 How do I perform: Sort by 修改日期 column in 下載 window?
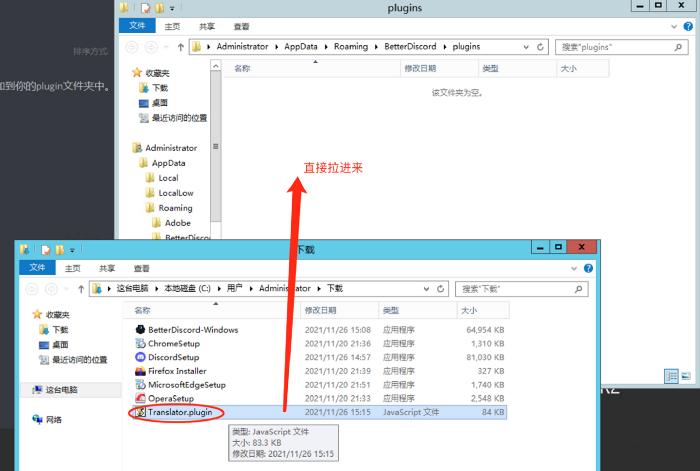coord(339,310)
